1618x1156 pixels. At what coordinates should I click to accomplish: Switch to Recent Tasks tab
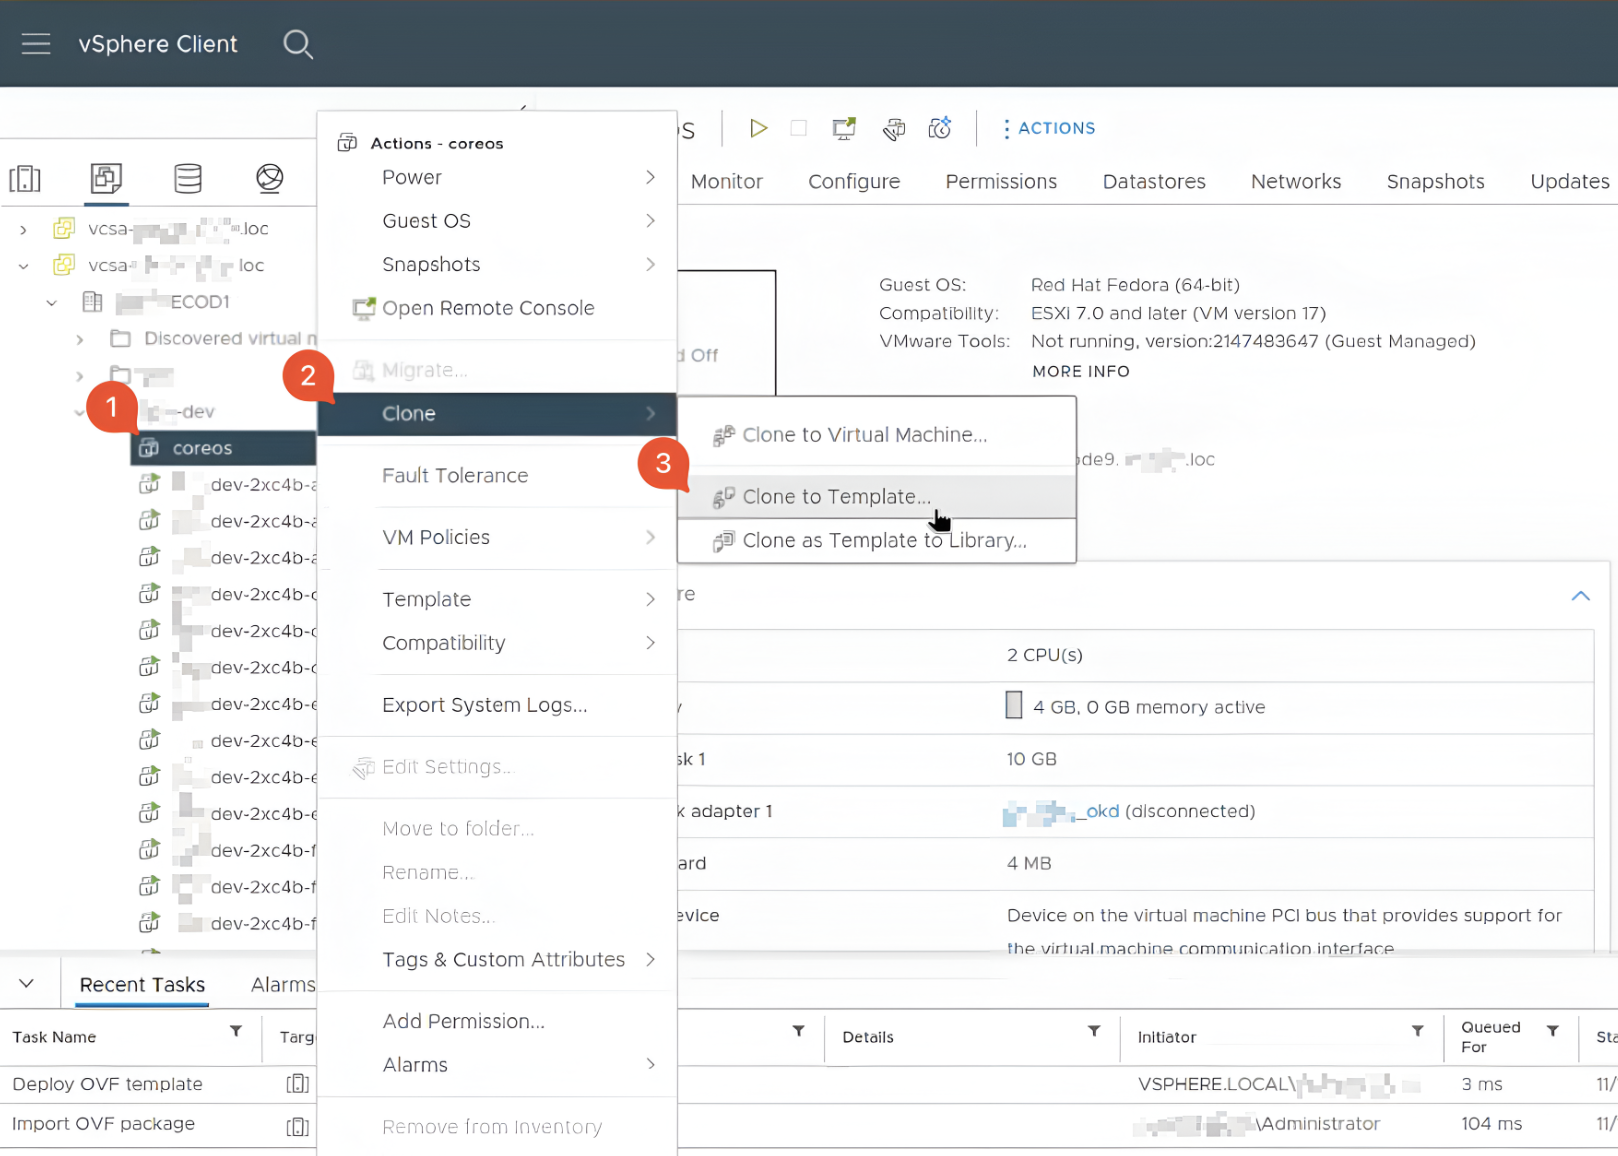coord(142,985)
